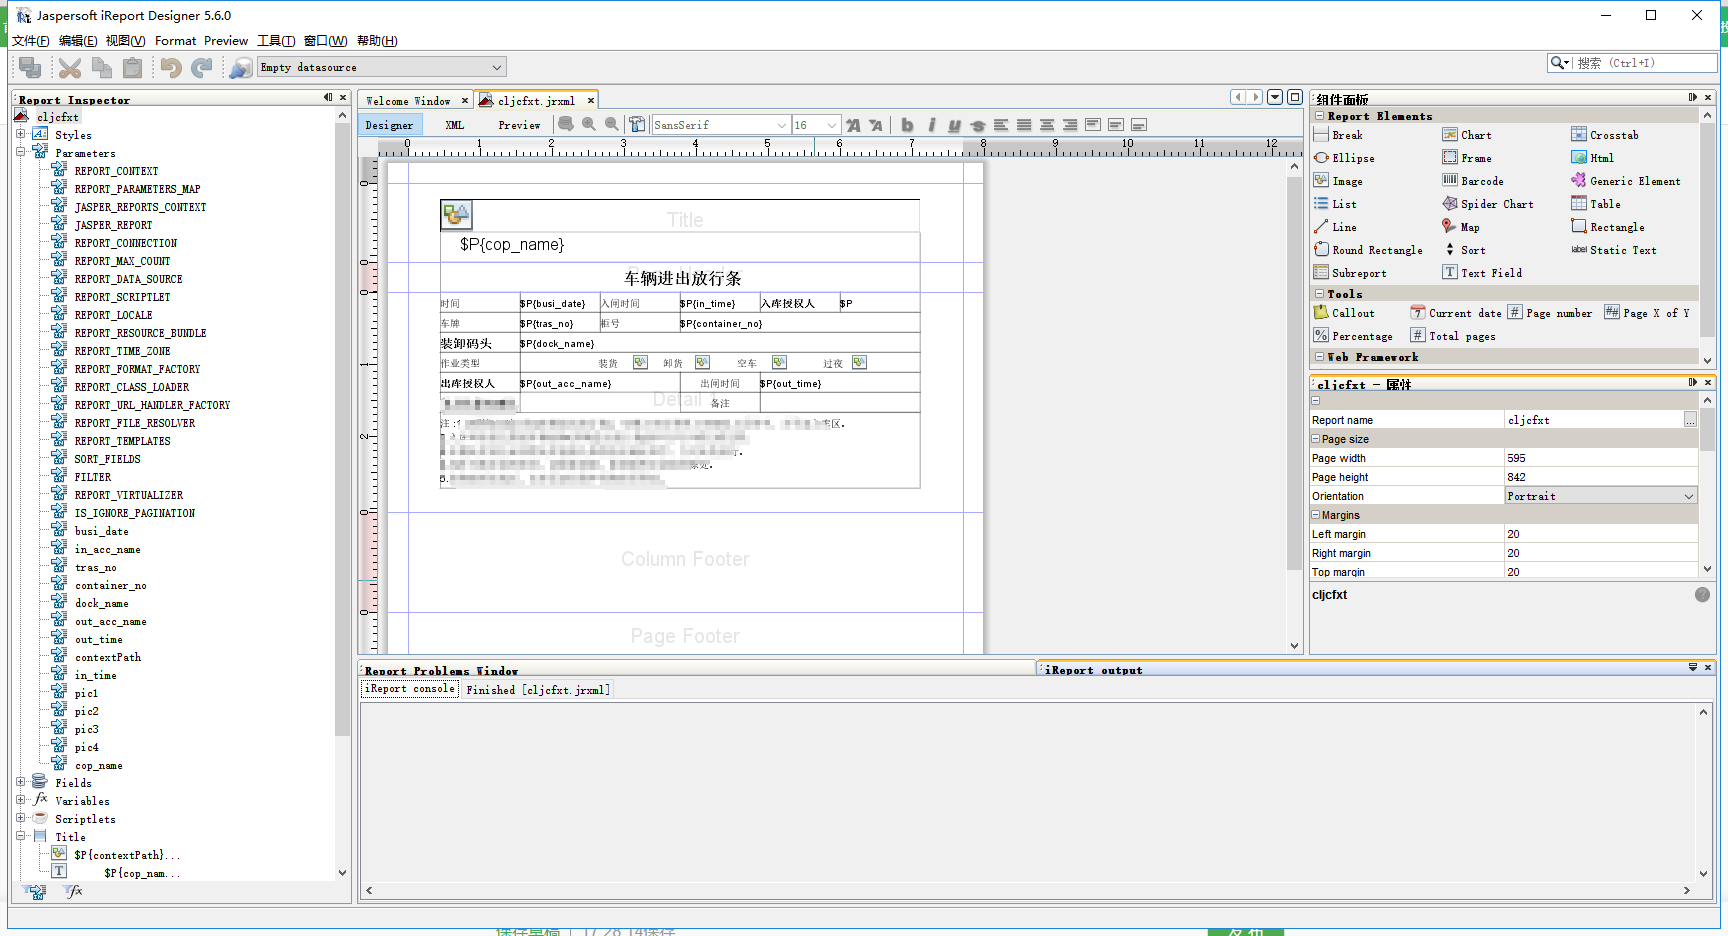Close the cljcfxt.jrxml tab
This screenshot has width=1728, height=936.
(591, 101)
